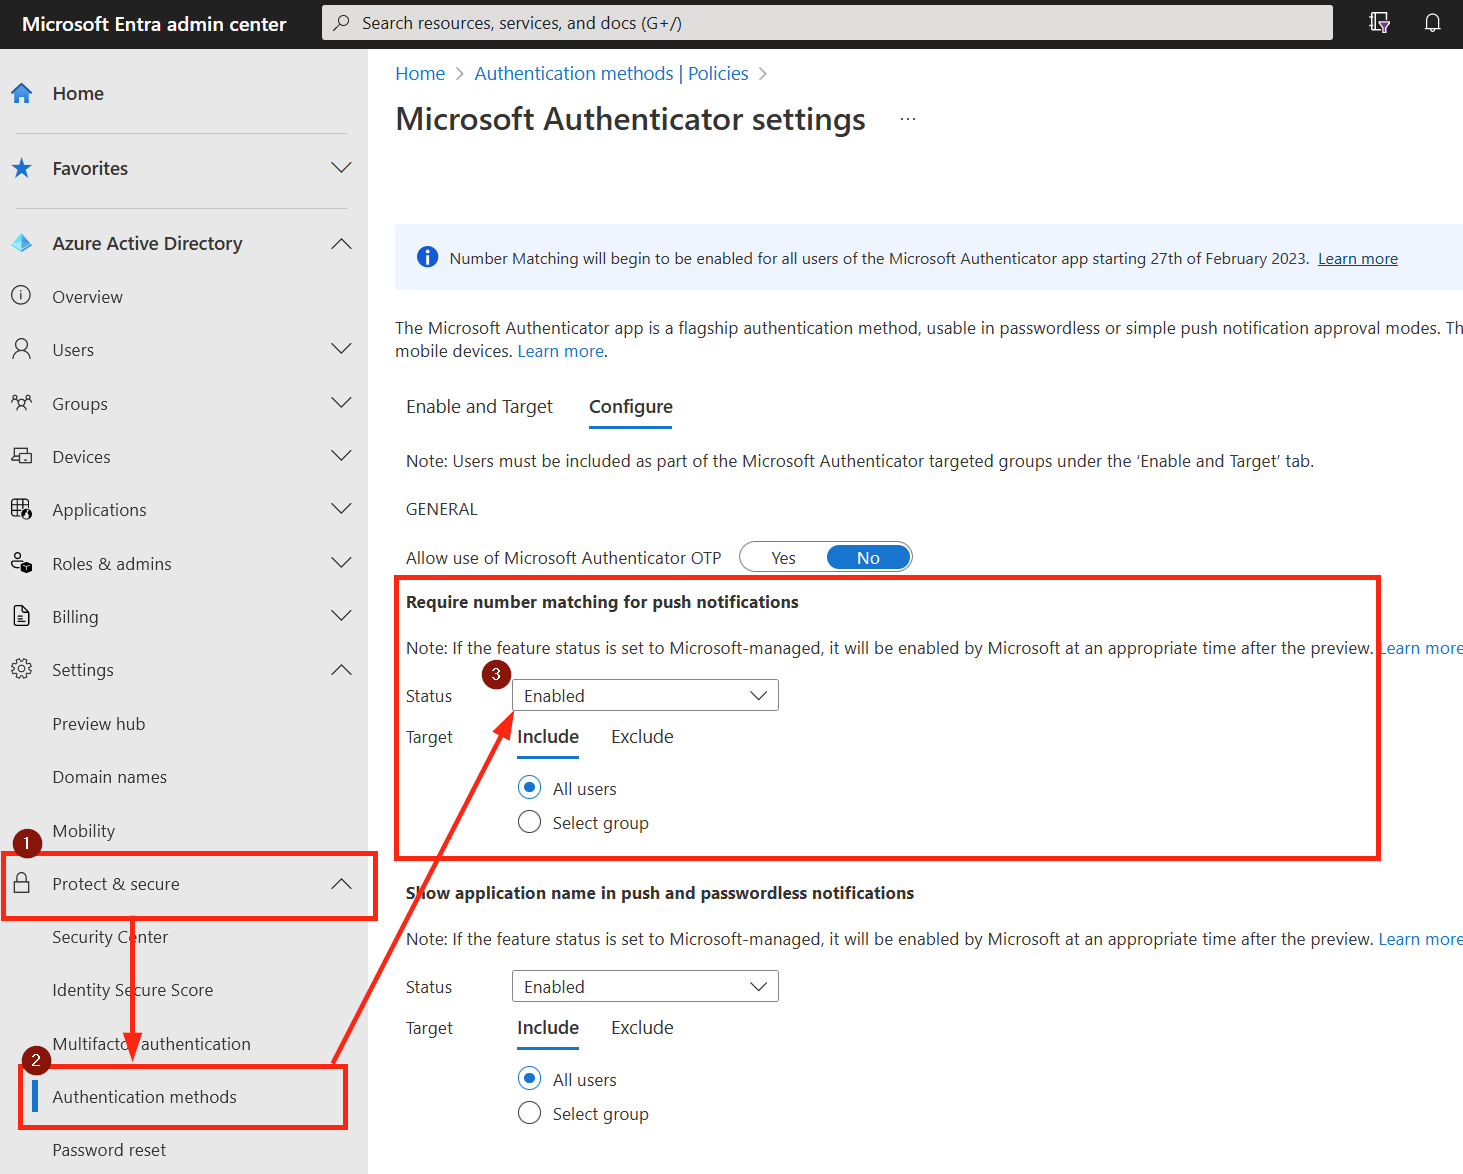This screenshot has height=1174, width=1463.
Task: Open the directory filter icon in header
Action: [x=1379, y=23]
